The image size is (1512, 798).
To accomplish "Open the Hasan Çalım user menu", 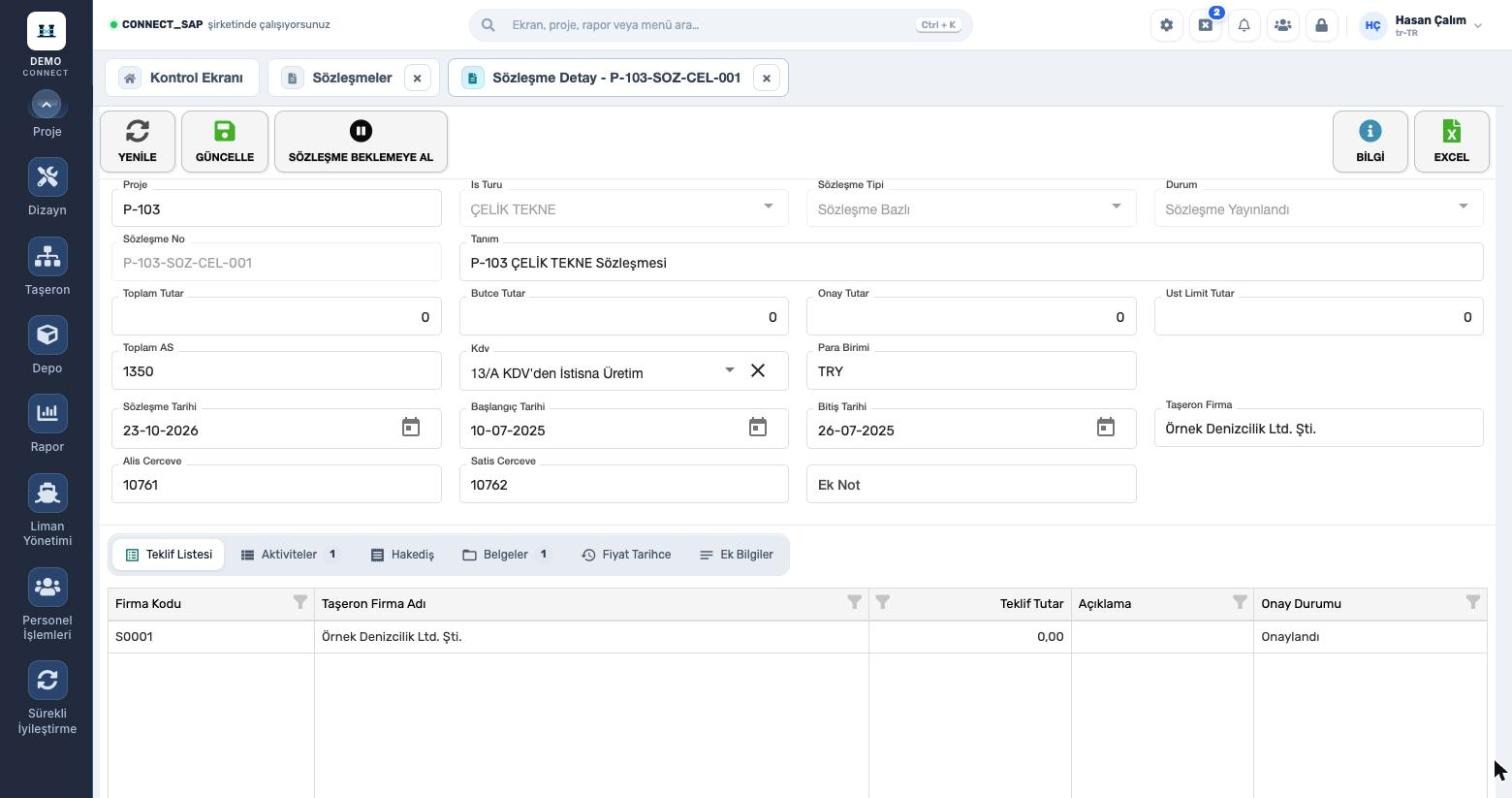I will (x=1420, y=25).
